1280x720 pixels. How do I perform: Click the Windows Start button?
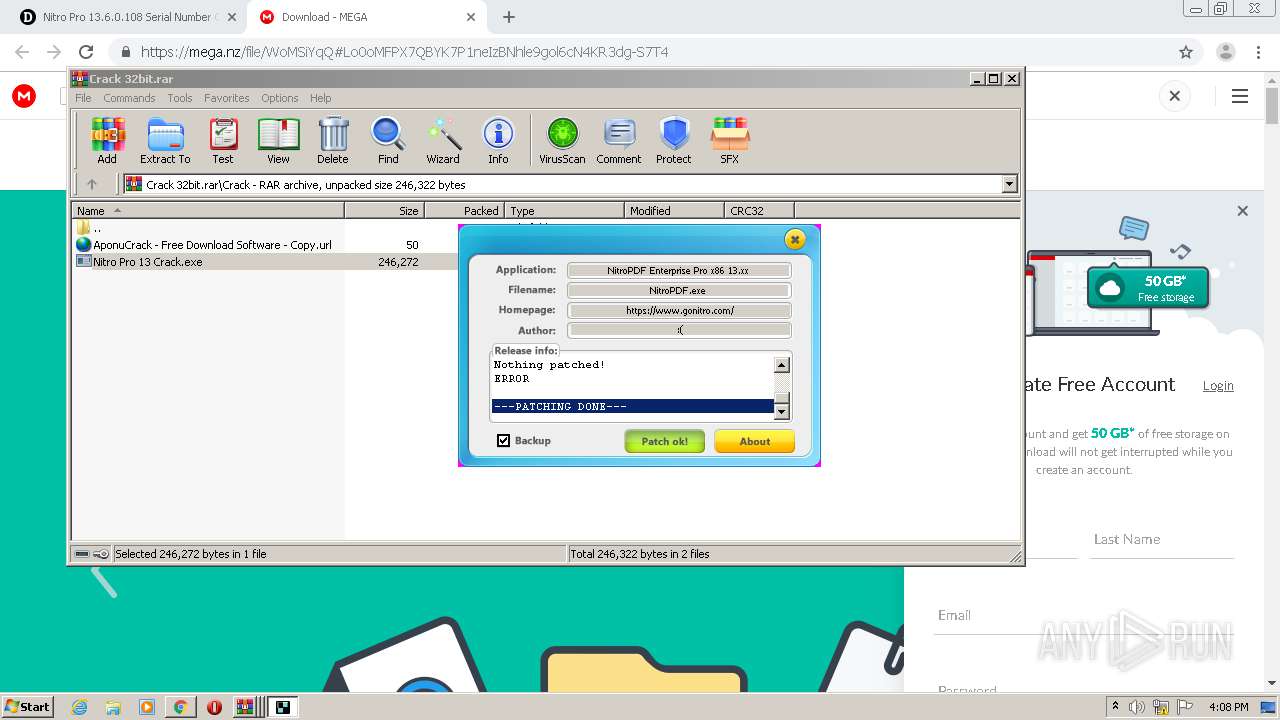27,707
